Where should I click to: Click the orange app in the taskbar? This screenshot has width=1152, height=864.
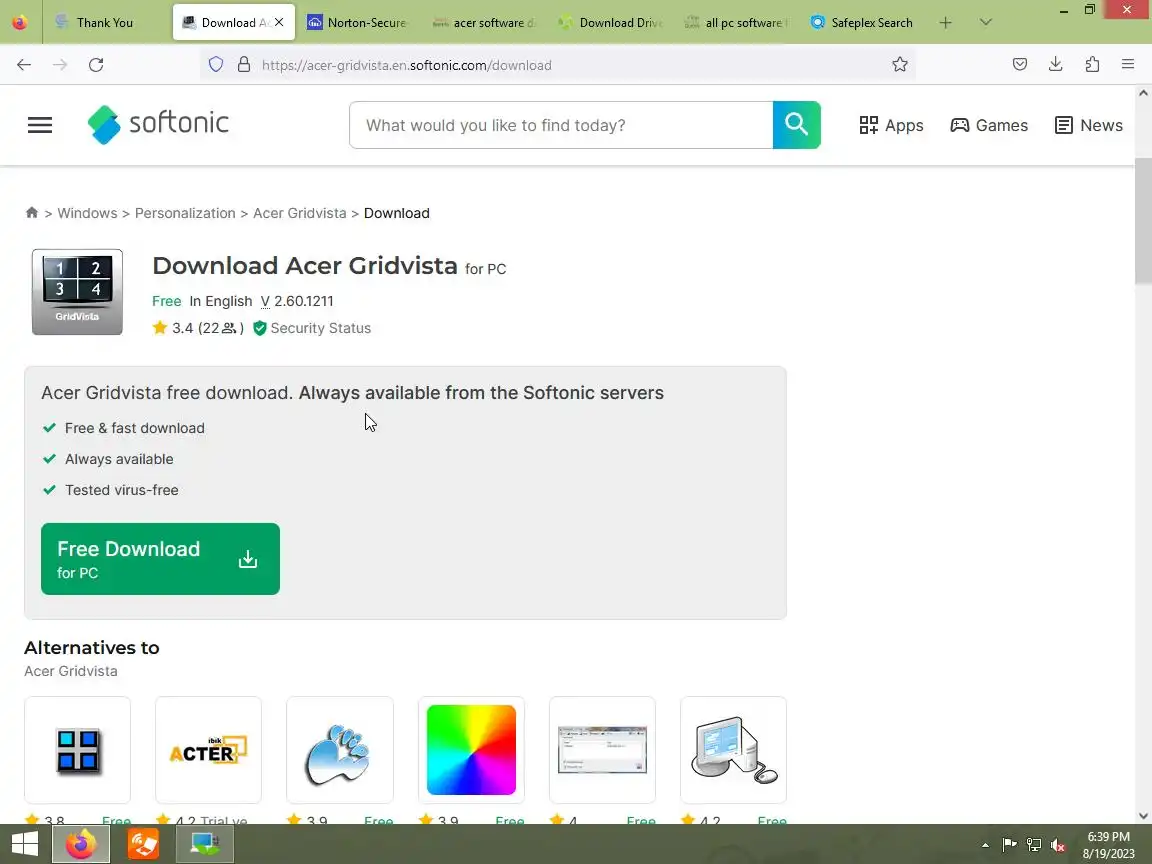(x=143, y=843)
